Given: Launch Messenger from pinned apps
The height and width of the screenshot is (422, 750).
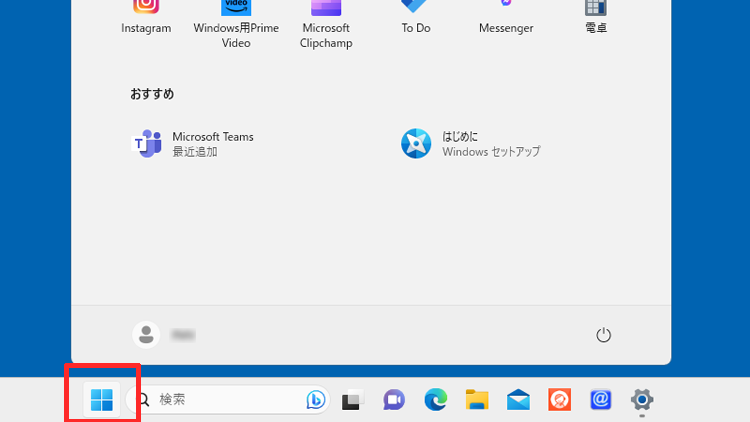Looking at the screenshot, I should coord(506,17).
